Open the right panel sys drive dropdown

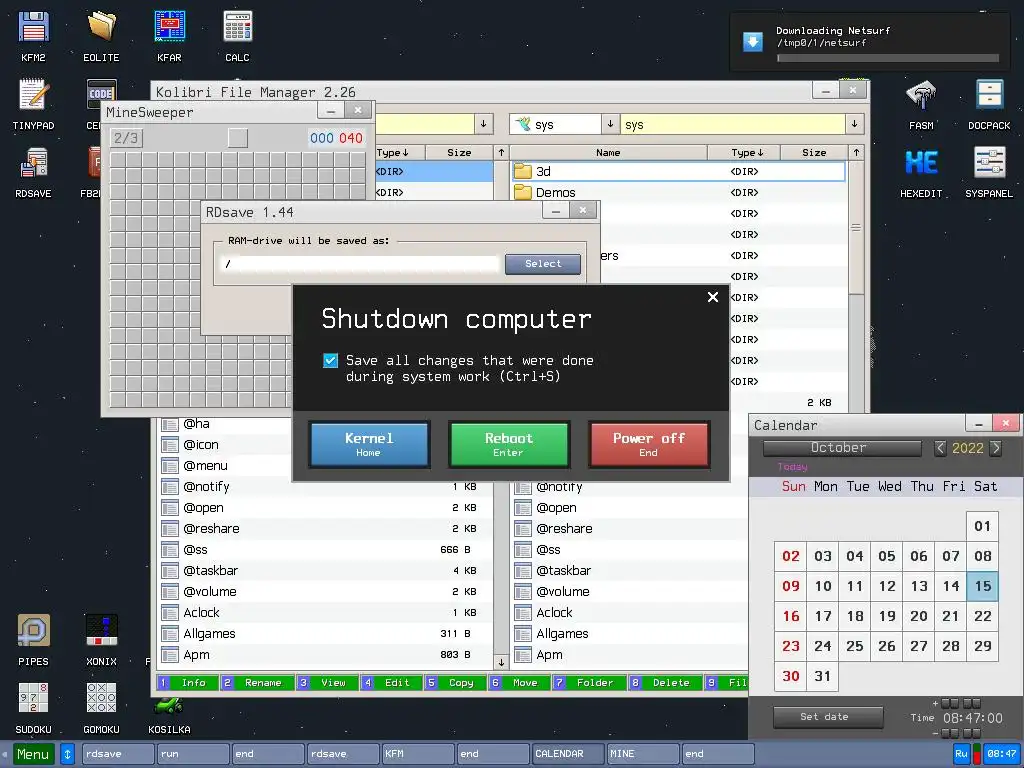click(x=610, y=123)
